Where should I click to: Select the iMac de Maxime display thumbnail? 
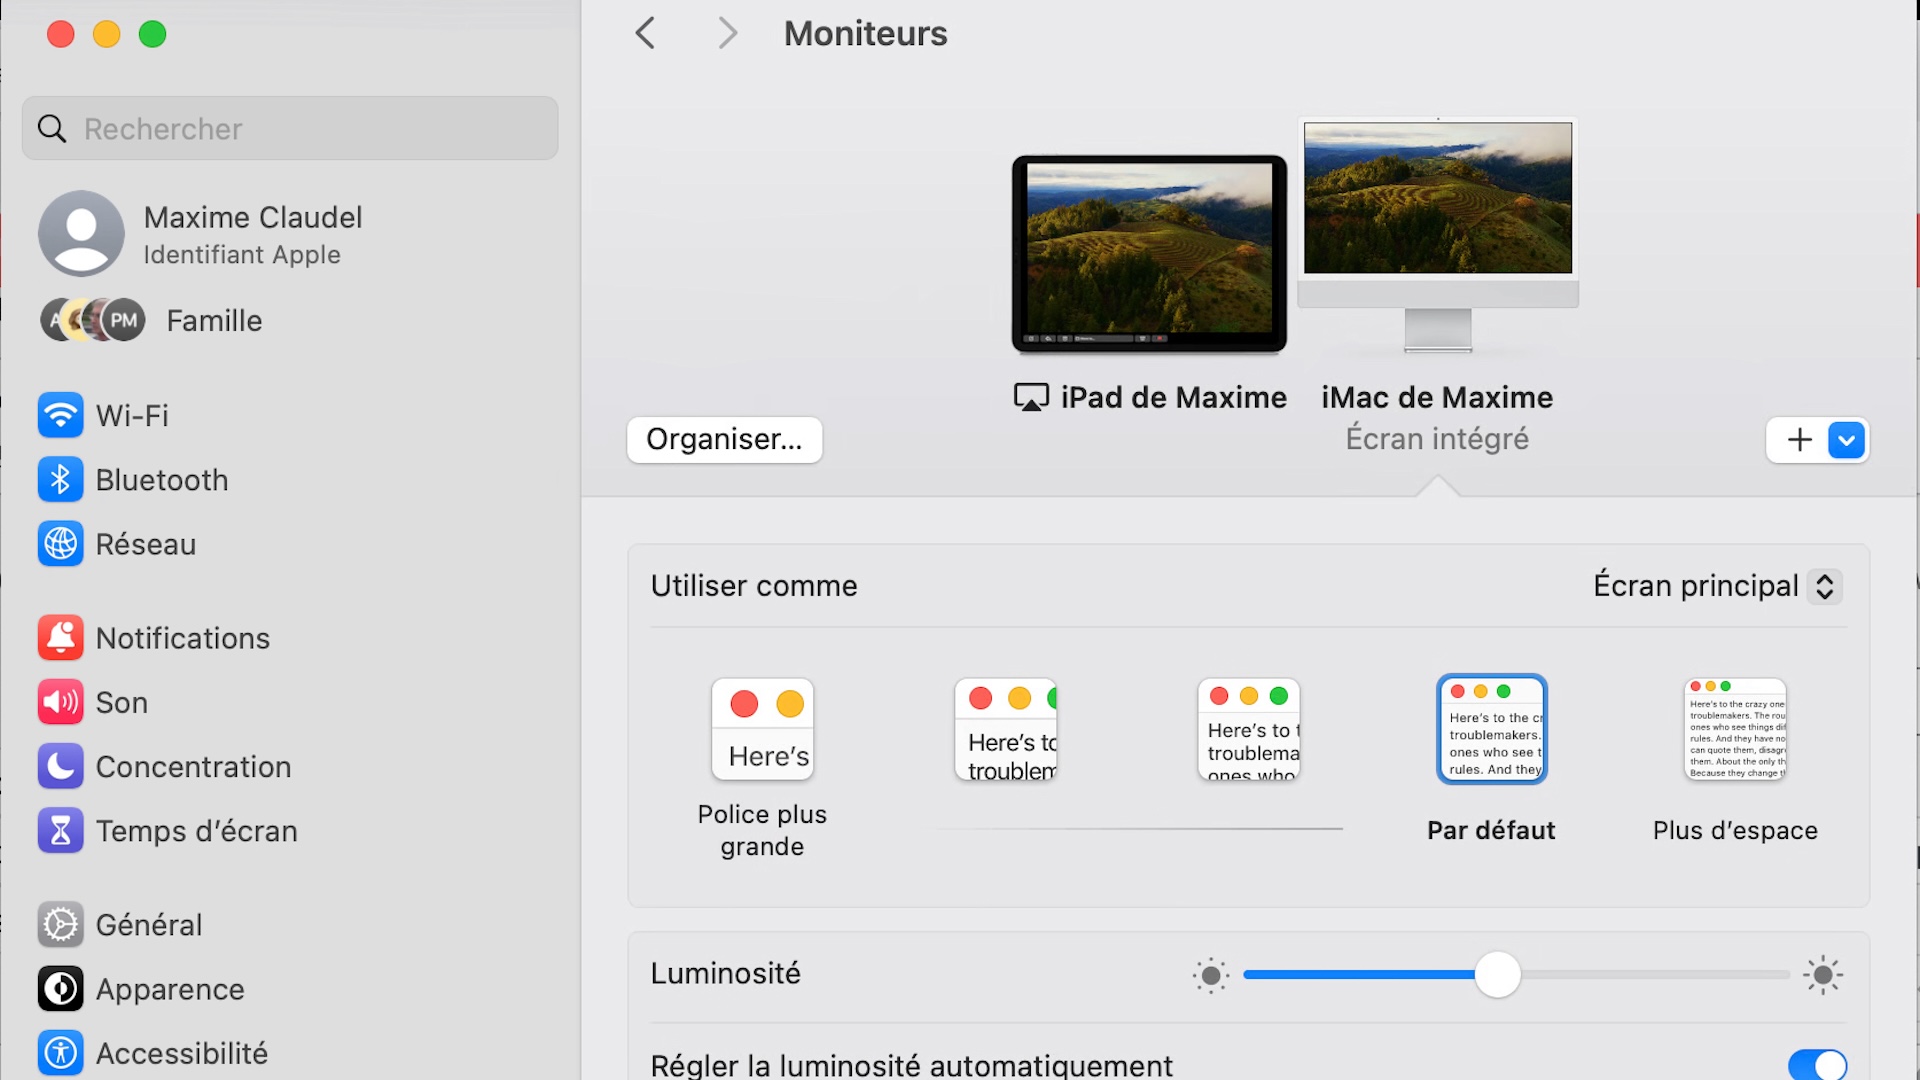pos(1438,235)
